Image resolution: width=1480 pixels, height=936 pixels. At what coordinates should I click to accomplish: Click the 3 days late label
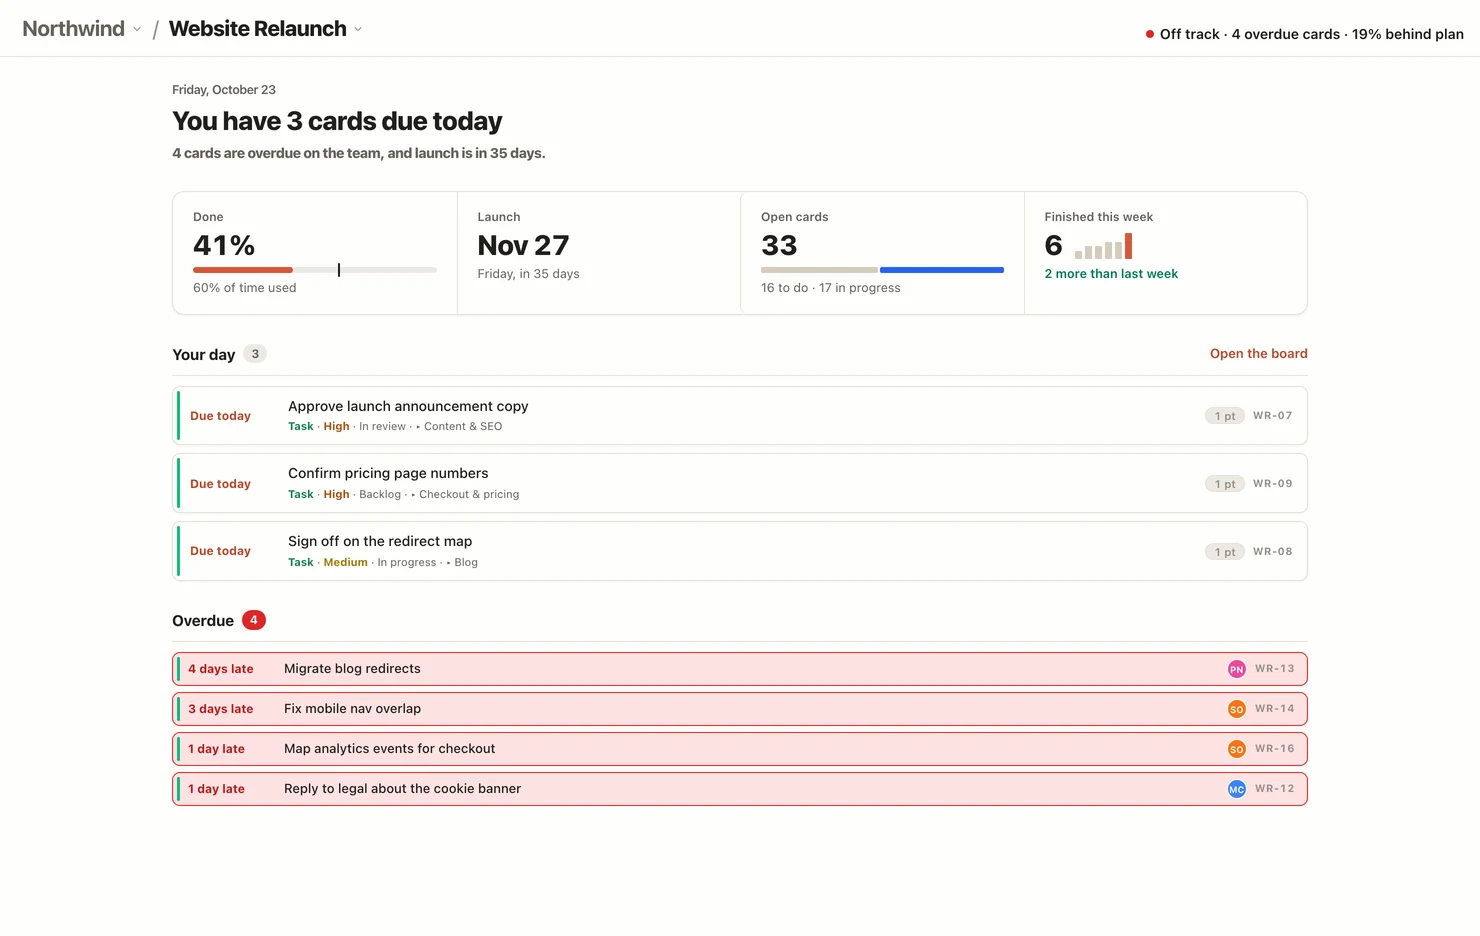pyautogui.click(x=221, y=709)
